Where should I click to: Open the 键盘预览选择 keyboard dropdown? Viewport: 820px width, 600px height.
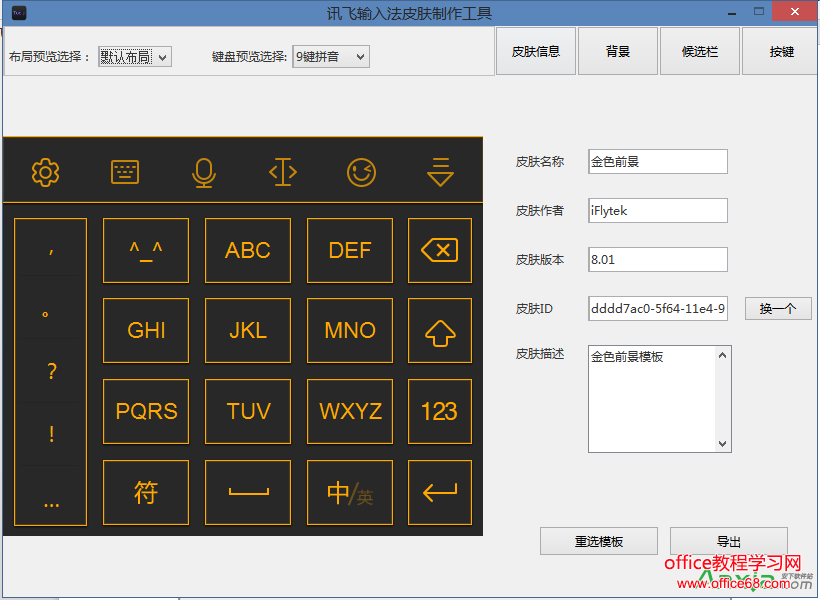click(x=330, y=57)
